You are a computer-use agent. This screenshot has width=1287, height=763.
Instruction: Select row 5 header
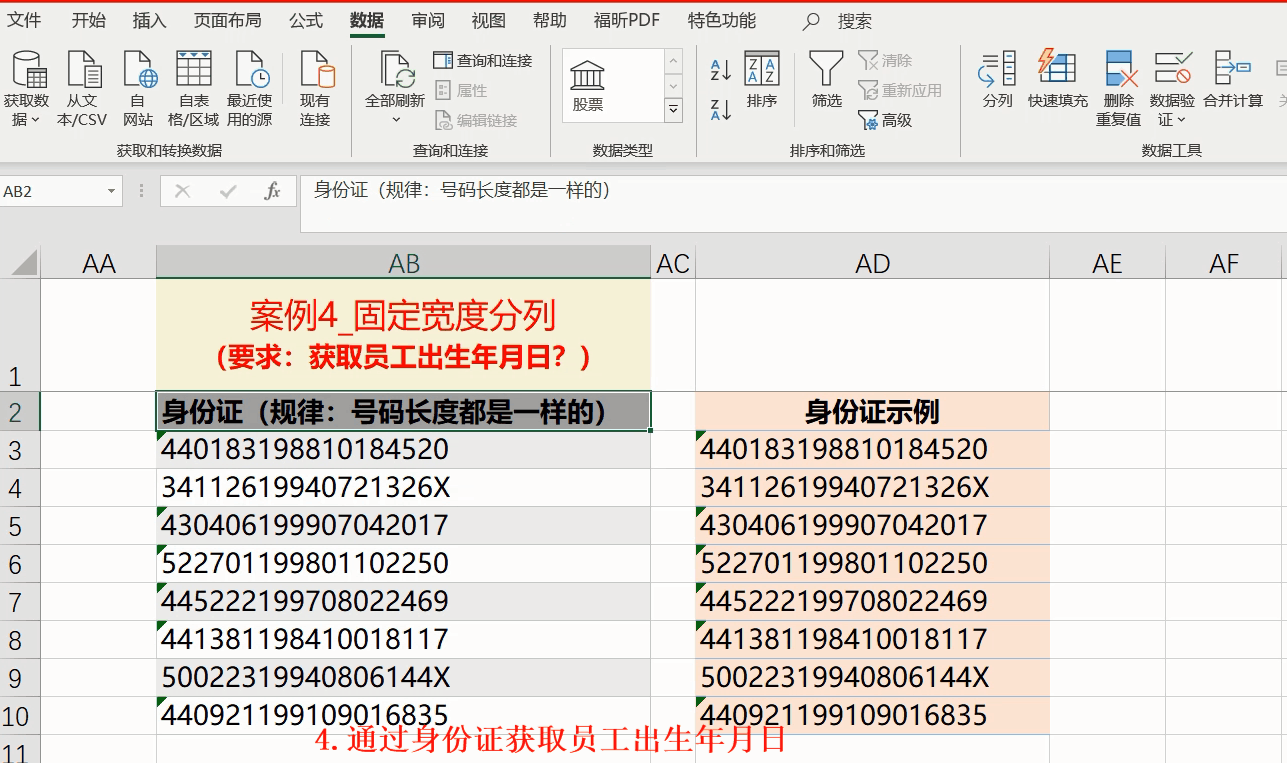(x=19, y=526)
